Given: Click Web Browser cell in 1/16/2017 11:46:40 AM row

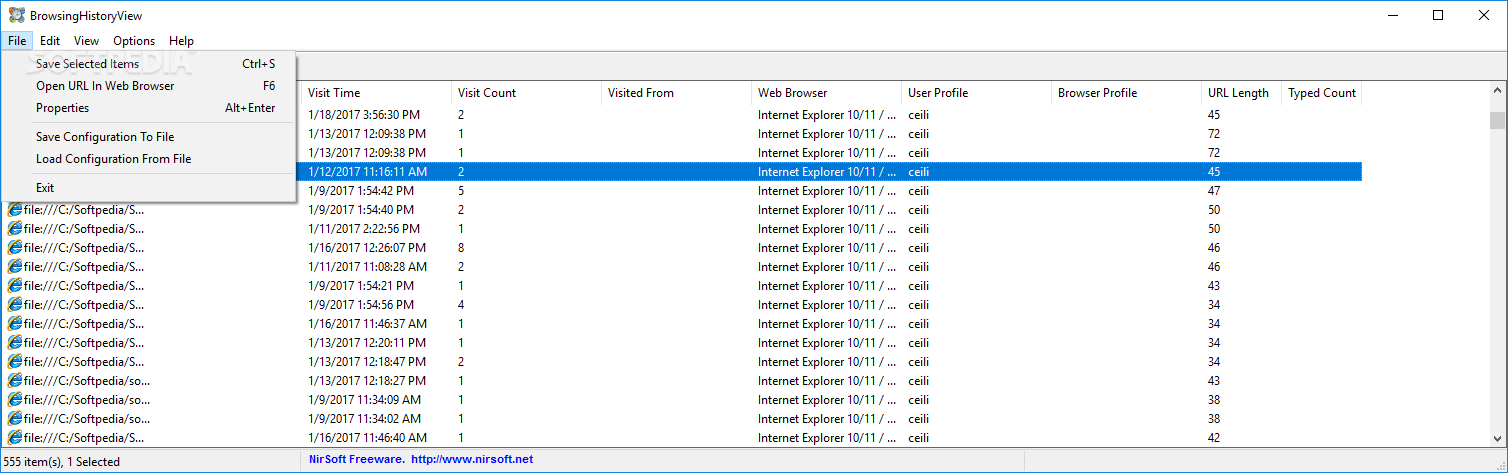Looking at the screenshot, I should (826, 438).
